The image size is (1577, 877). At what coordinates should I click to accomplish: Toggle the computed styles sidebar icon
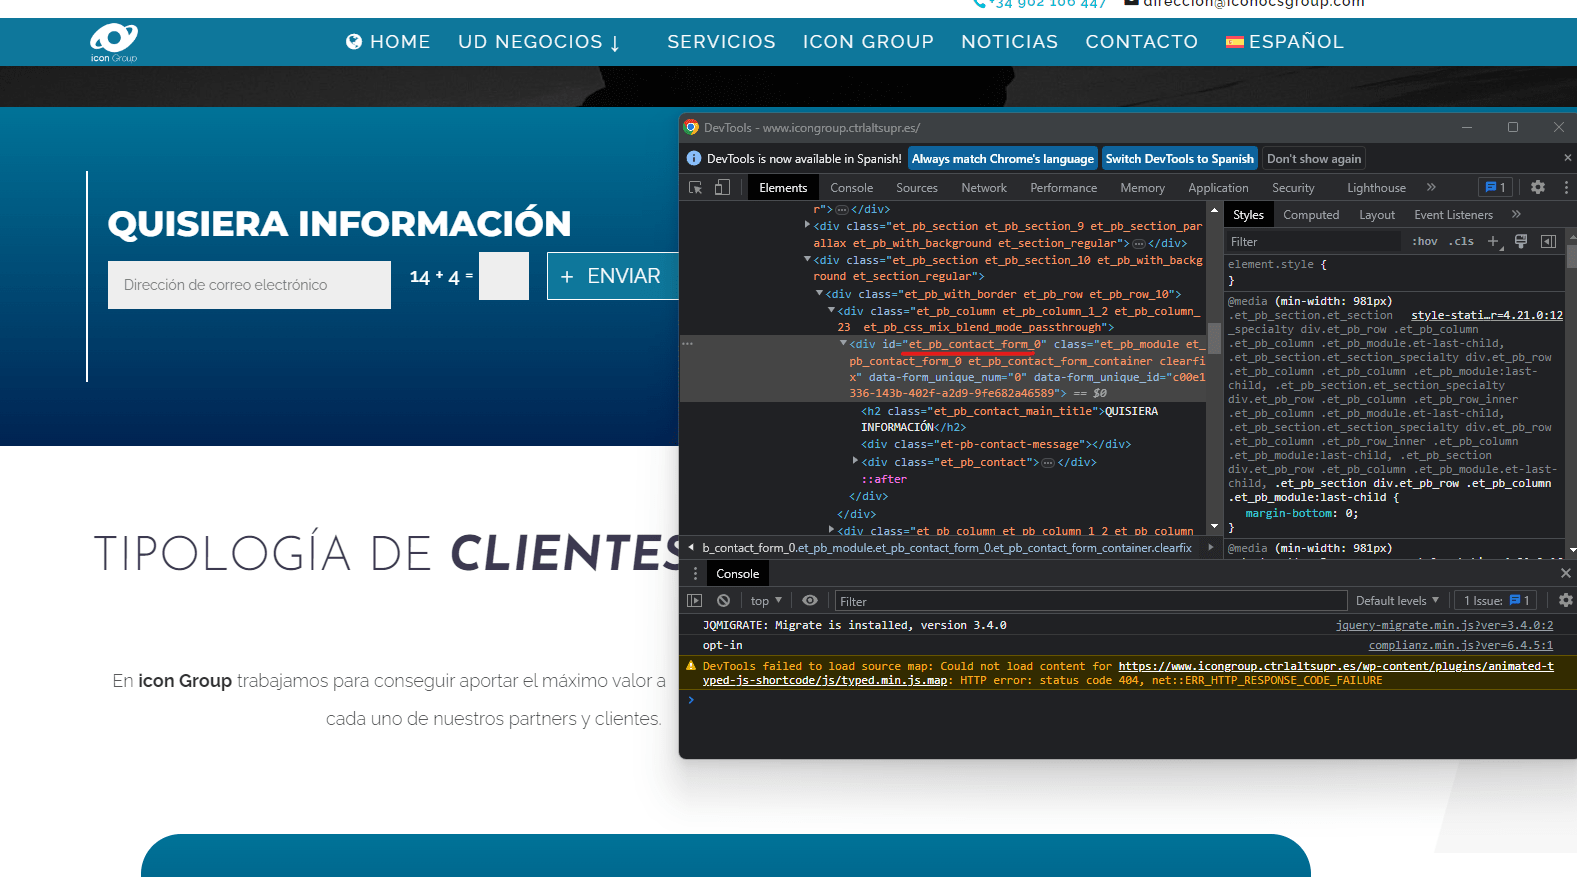pyautogui.click(x=1548, y=241)
